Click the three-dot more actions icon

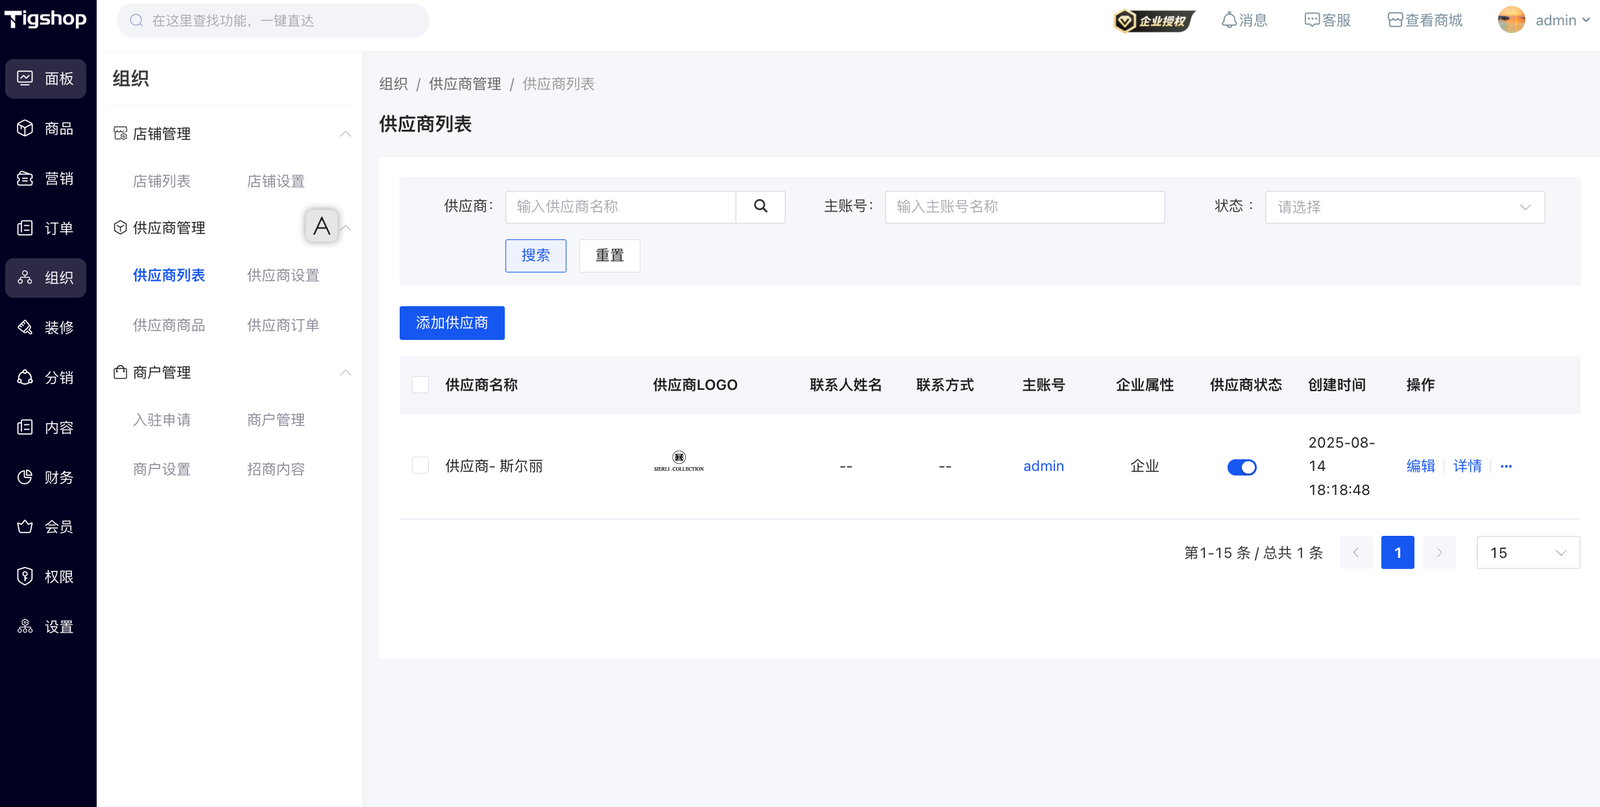pos(1506,467)
